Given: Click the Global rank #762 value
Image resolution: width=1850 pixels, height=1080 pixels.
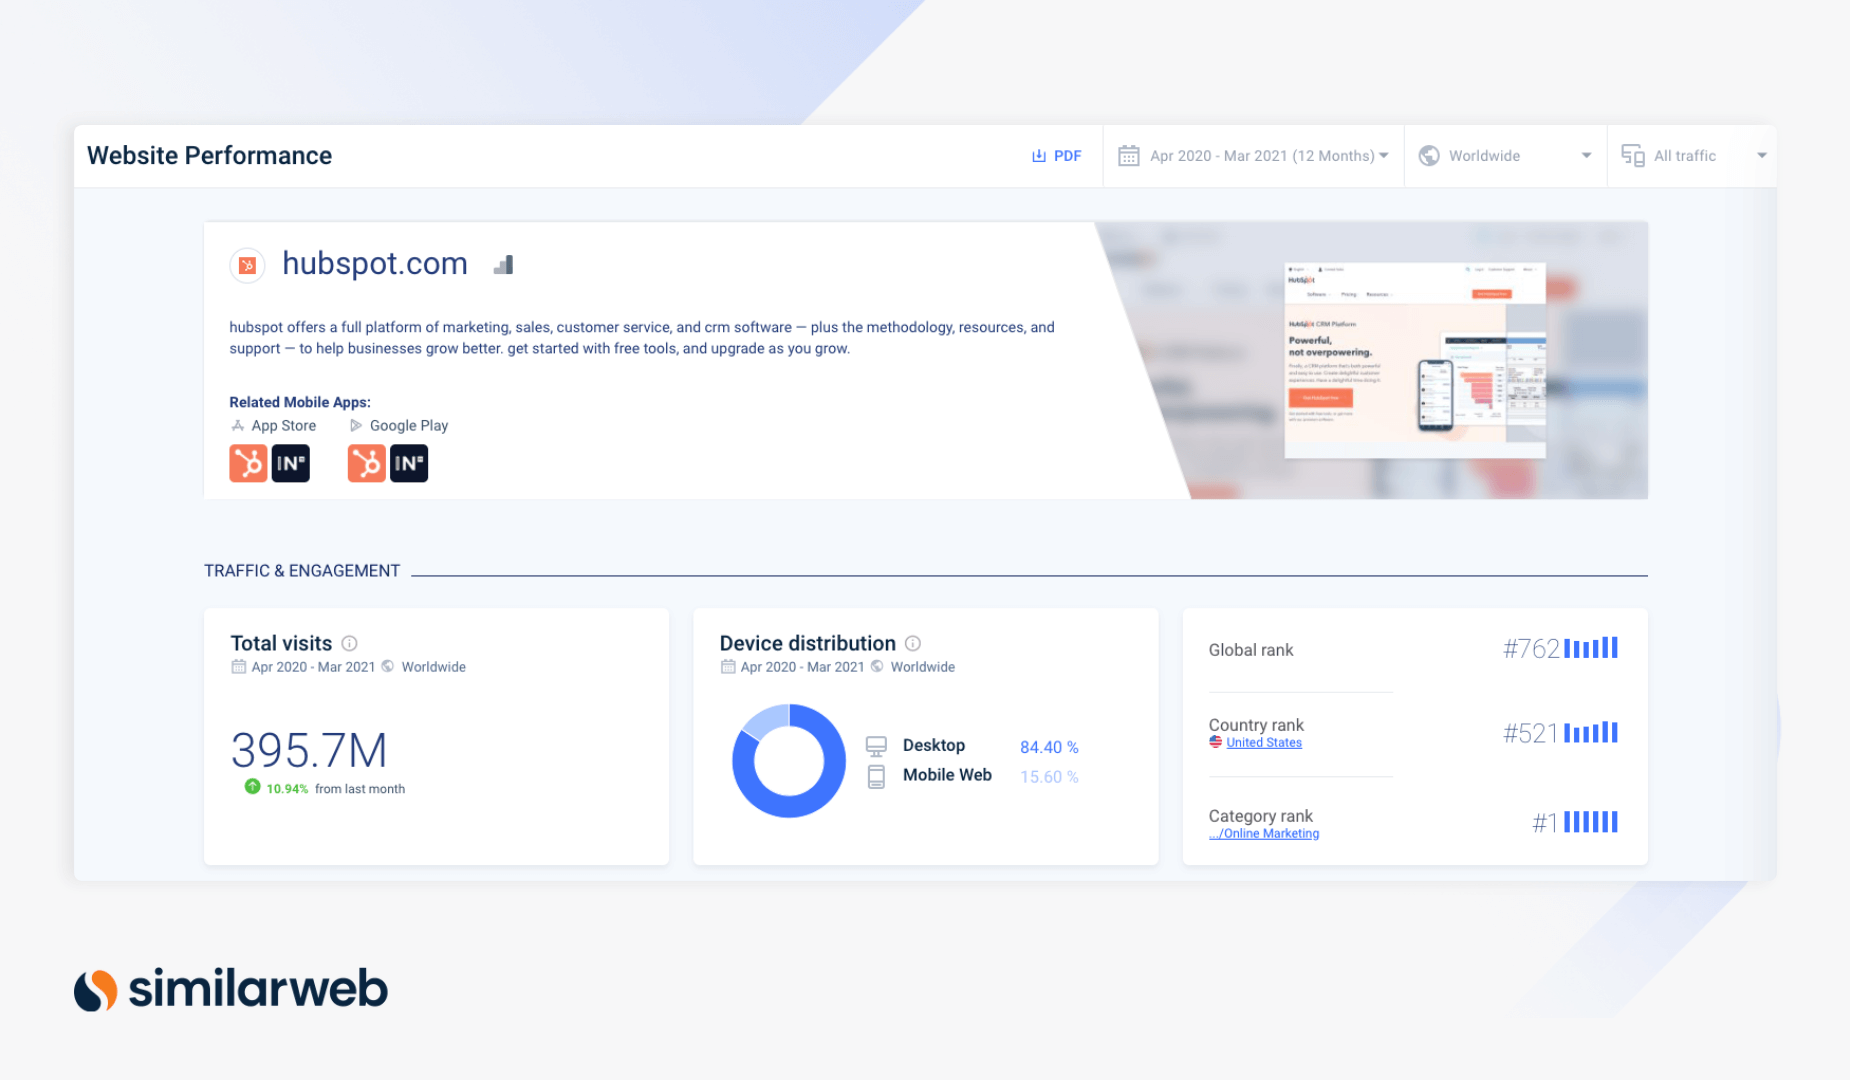Looking at the screenshot, I should tap(1531, 649).
